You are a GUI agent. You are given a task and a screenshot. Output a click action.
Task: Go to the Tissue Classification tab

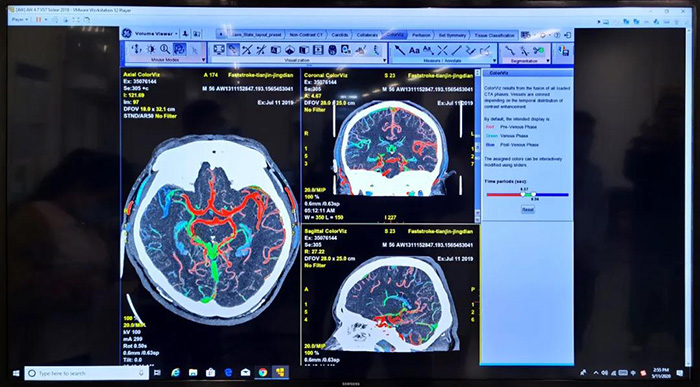tap(494, 35)
